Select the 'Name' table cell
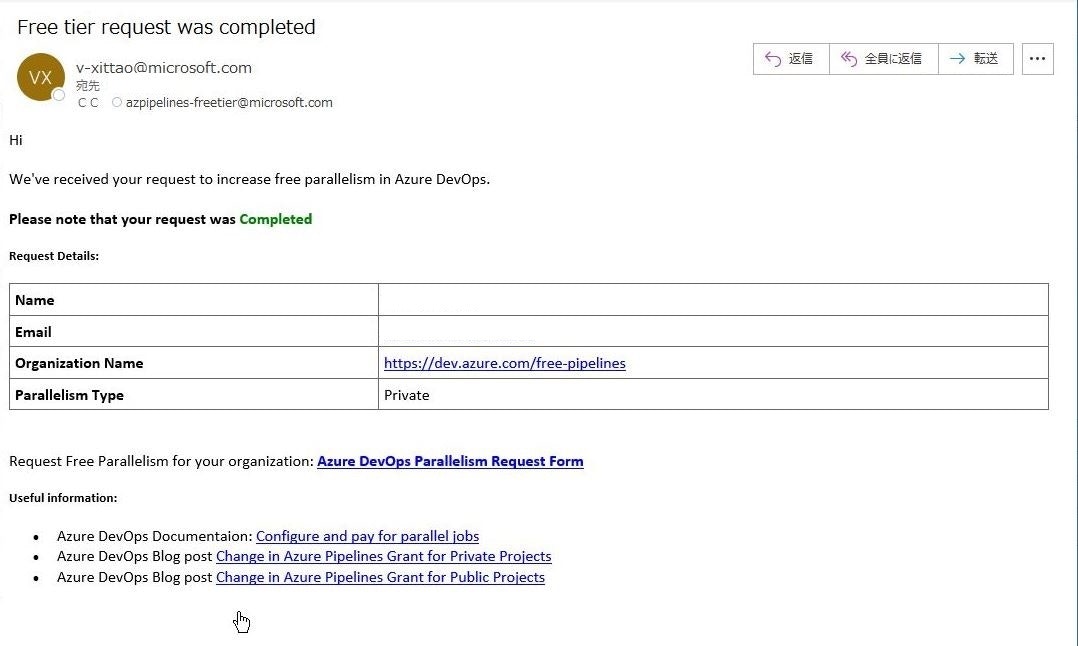Viewport: 1078px width, 646px height. pos(194,300)
